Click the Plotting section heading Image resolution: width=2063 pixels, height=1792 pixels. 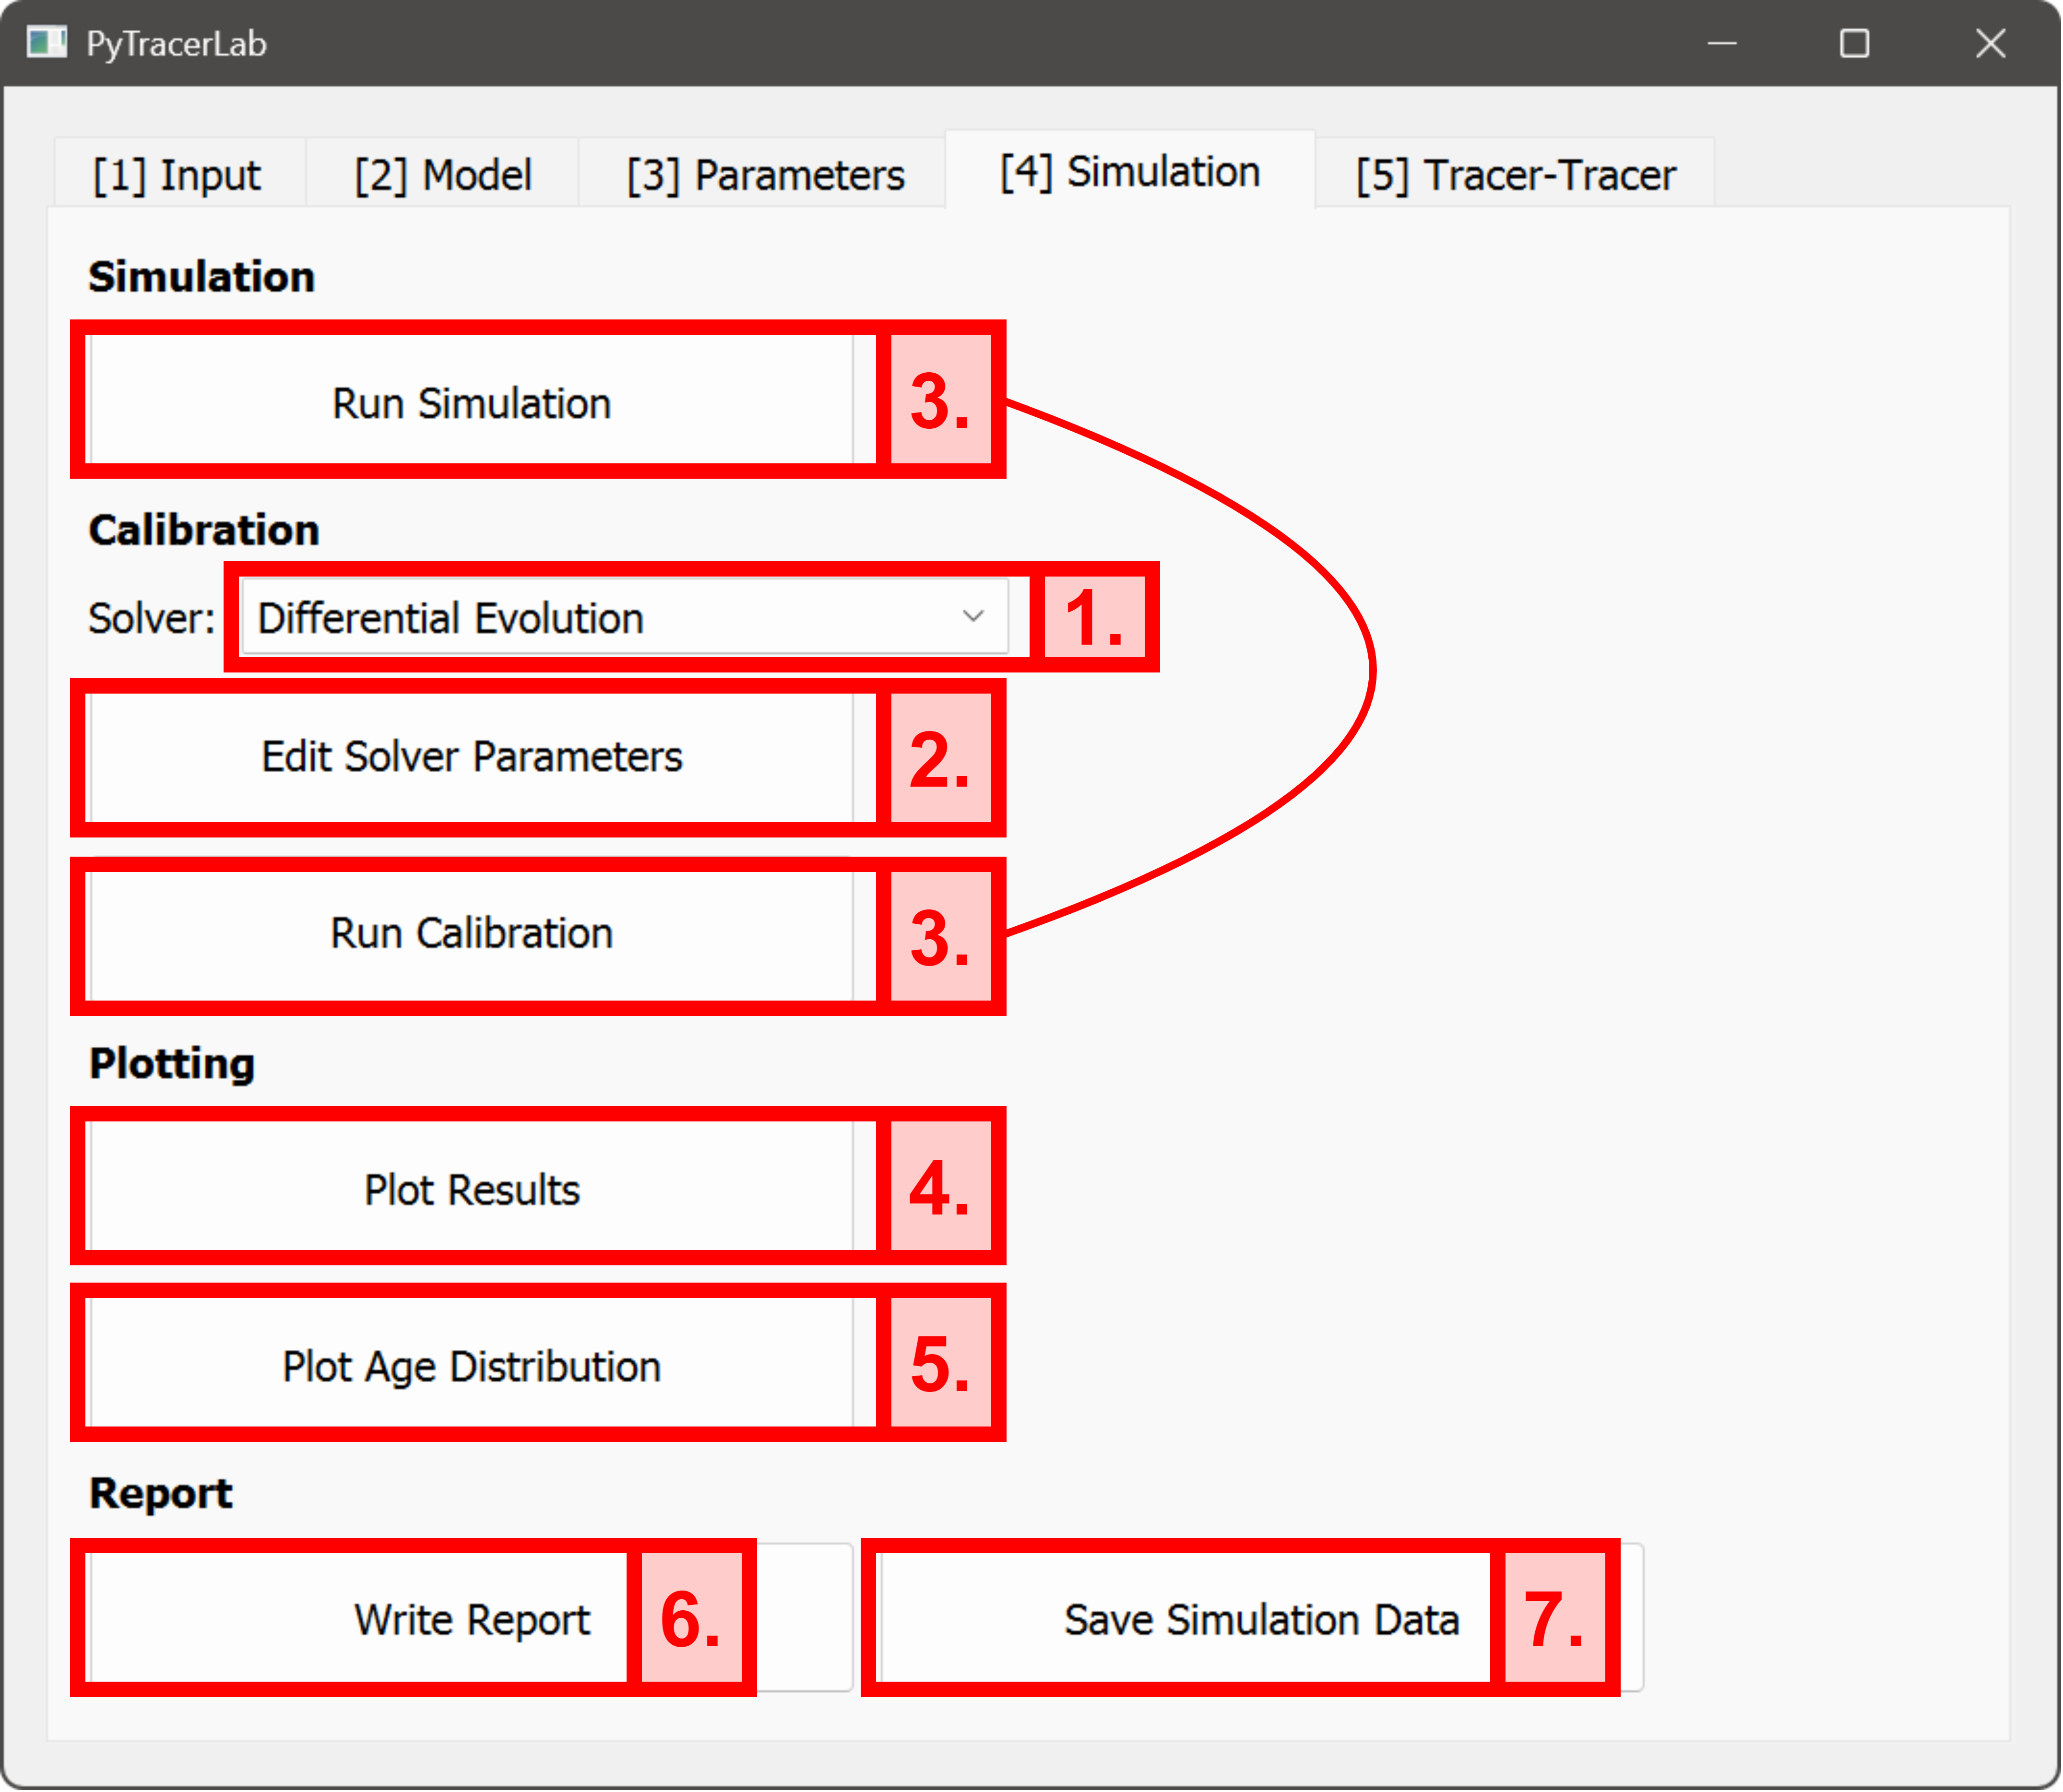pyautogui.click(x=170, y=1063)
